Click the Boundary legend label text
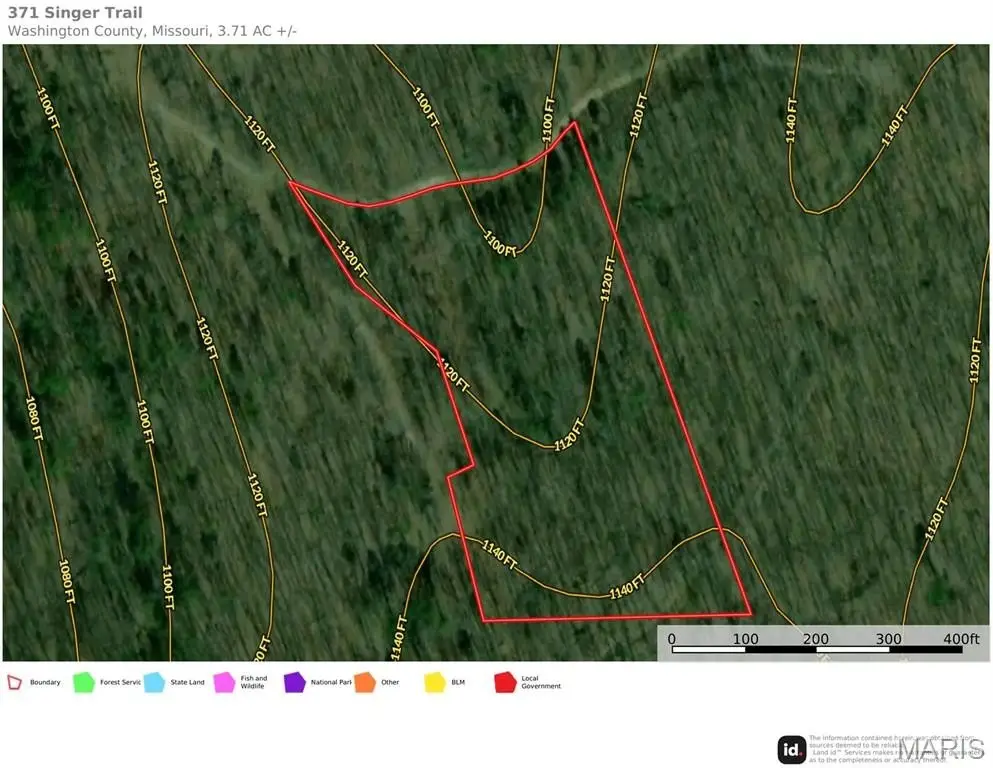 [45, 683]
